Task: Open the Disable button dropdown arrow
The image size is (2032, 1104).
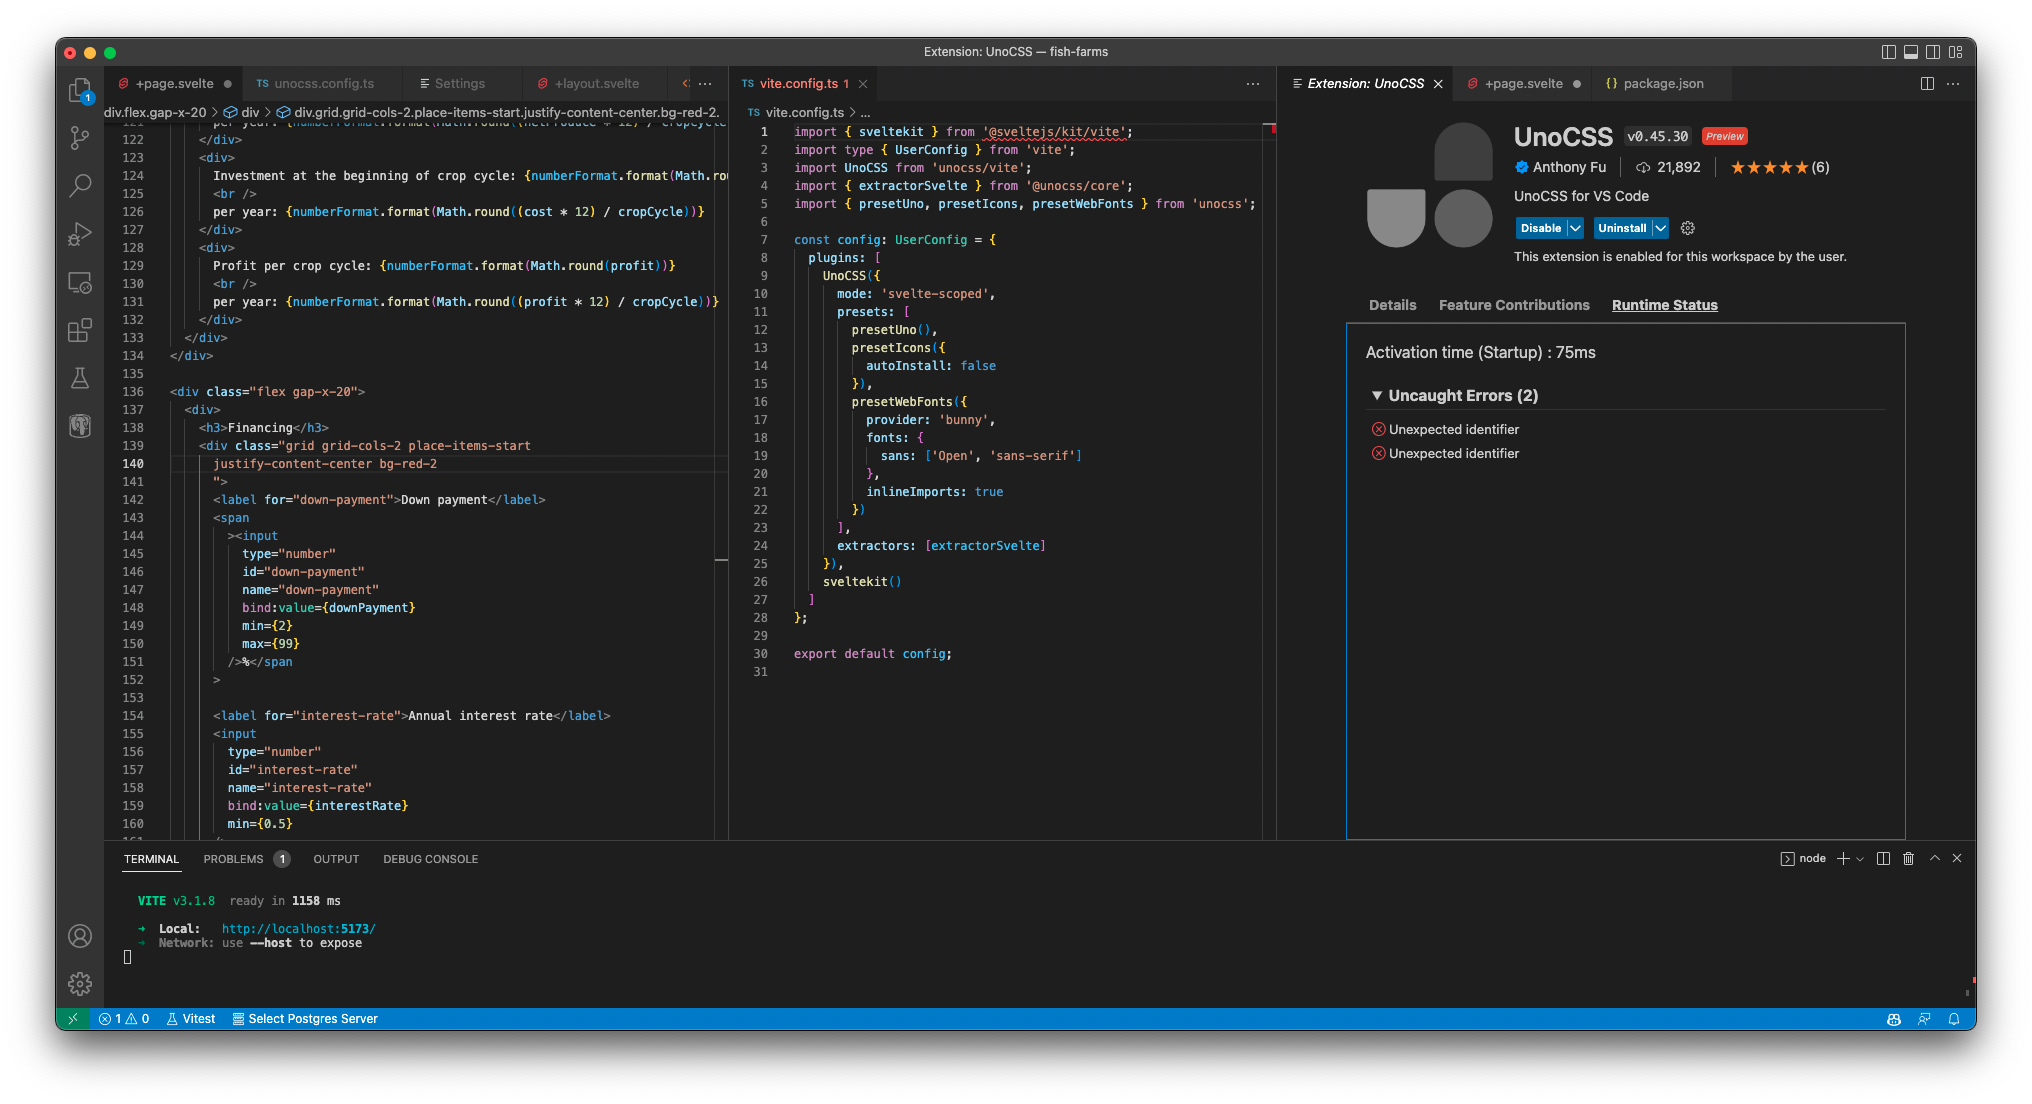Action: coord(1575,228)
